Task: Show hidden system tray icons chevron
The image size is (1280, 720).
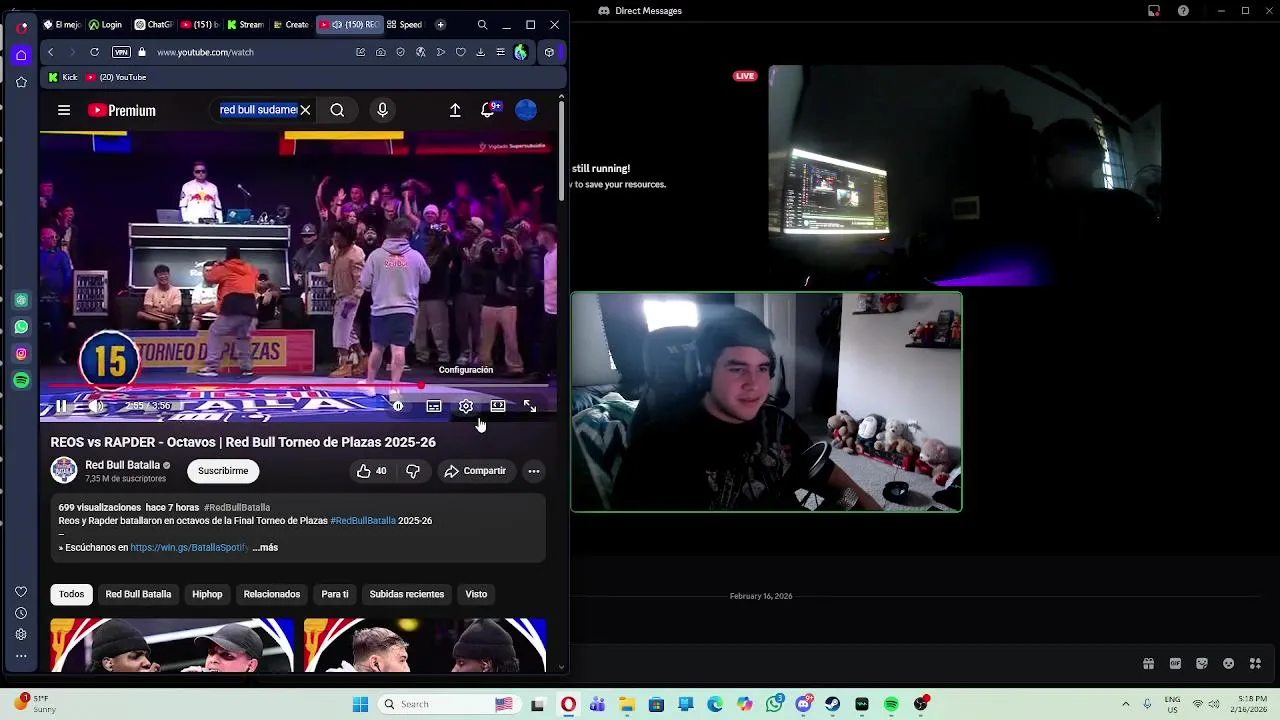Action: 1126,704
